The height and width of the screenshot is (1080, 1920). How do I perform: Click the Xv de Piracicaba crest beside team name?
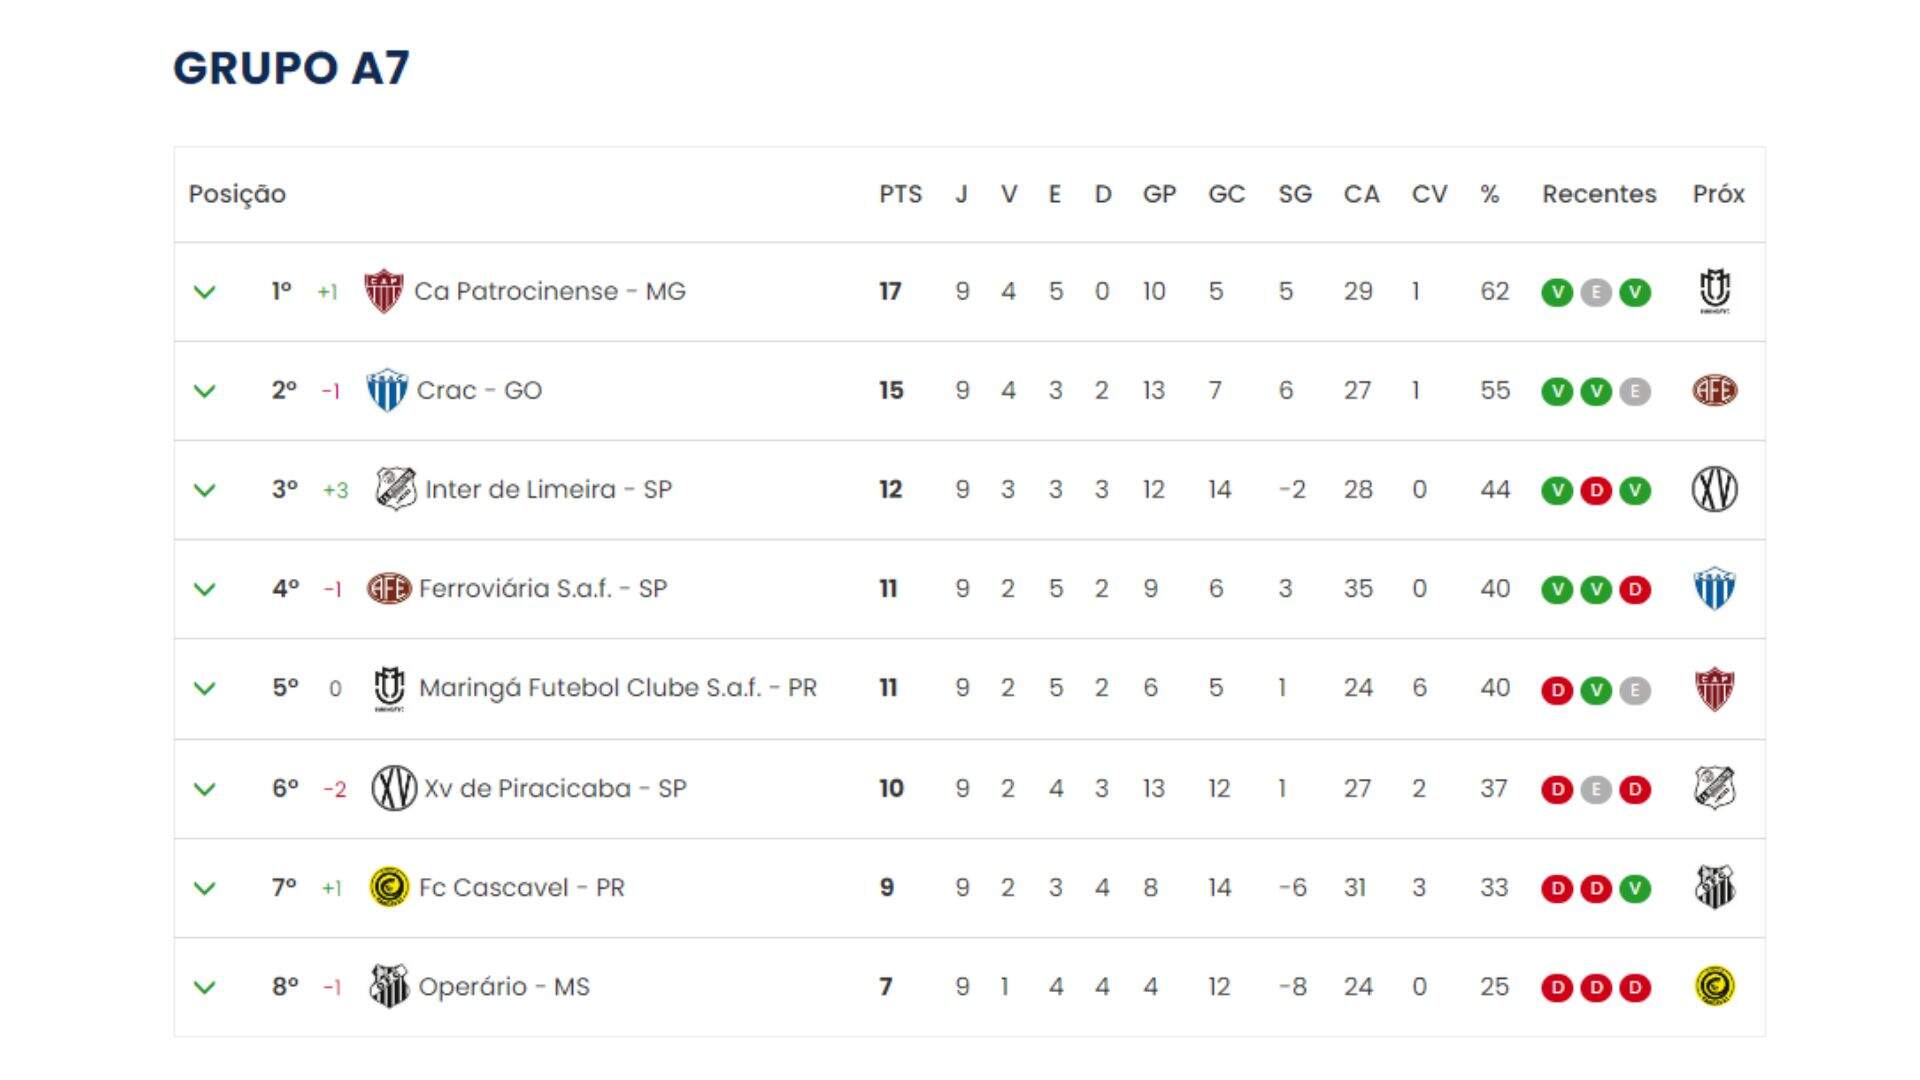point(394,788)
